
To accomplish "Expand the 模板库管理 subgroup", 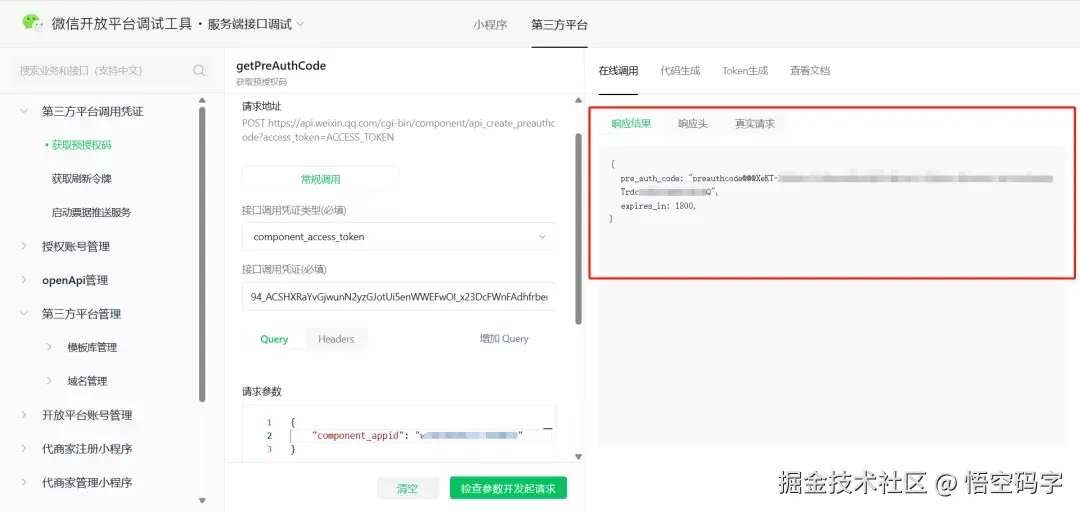I will 50,347.
